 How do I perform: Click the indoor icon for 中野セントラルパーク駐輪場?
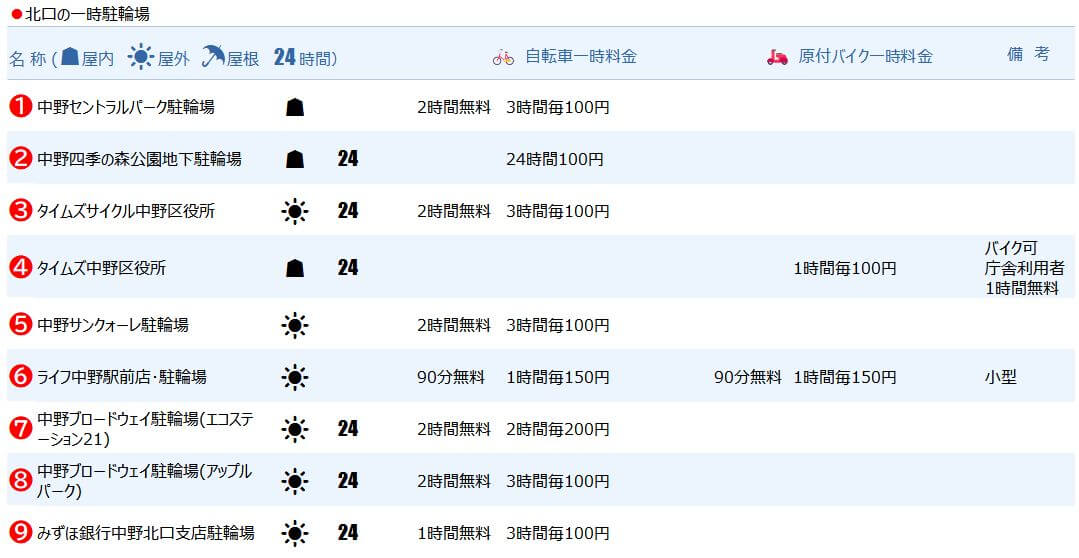tap(294, 107)
